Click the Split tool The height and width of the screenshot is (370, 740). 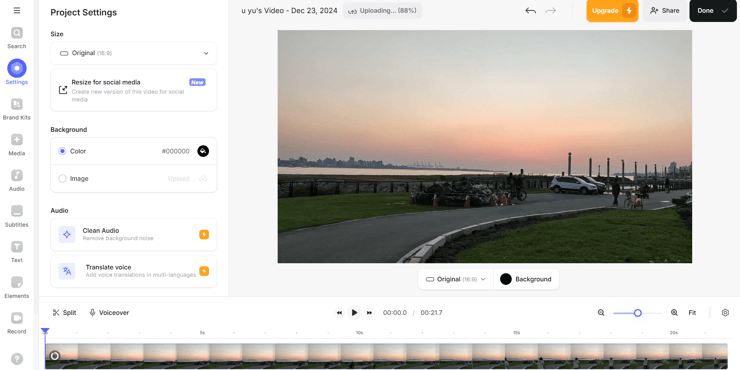tap(64, 312)
